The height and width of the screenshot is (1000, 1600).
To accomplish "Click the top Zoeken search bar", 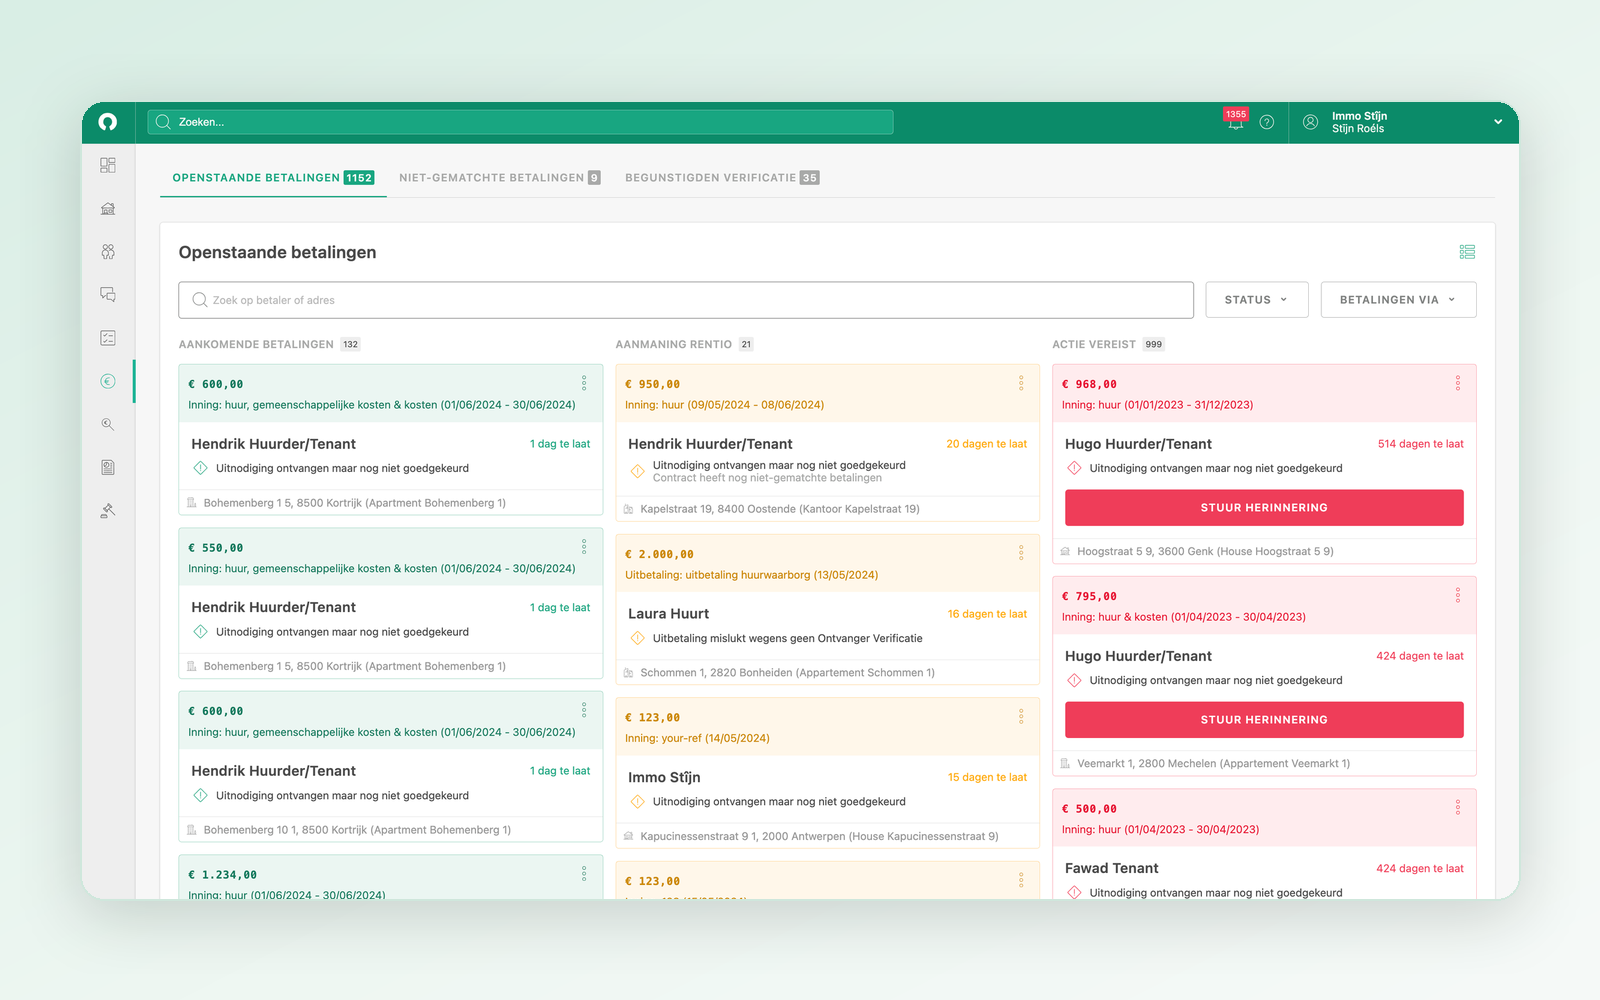I will click(520, 122).
